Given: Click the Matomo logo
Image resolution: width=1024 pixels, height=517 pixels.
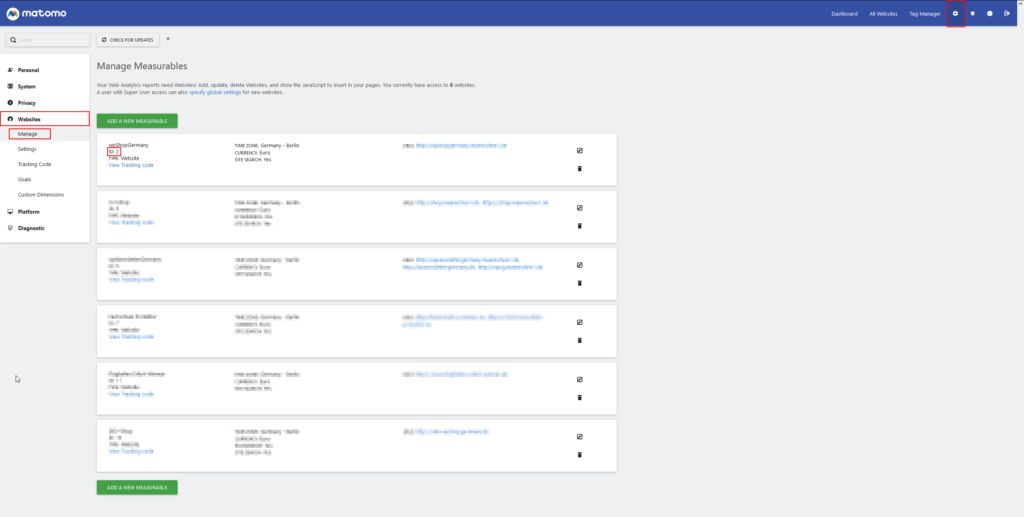Looking at the screenshot, I should coord(36,13).
